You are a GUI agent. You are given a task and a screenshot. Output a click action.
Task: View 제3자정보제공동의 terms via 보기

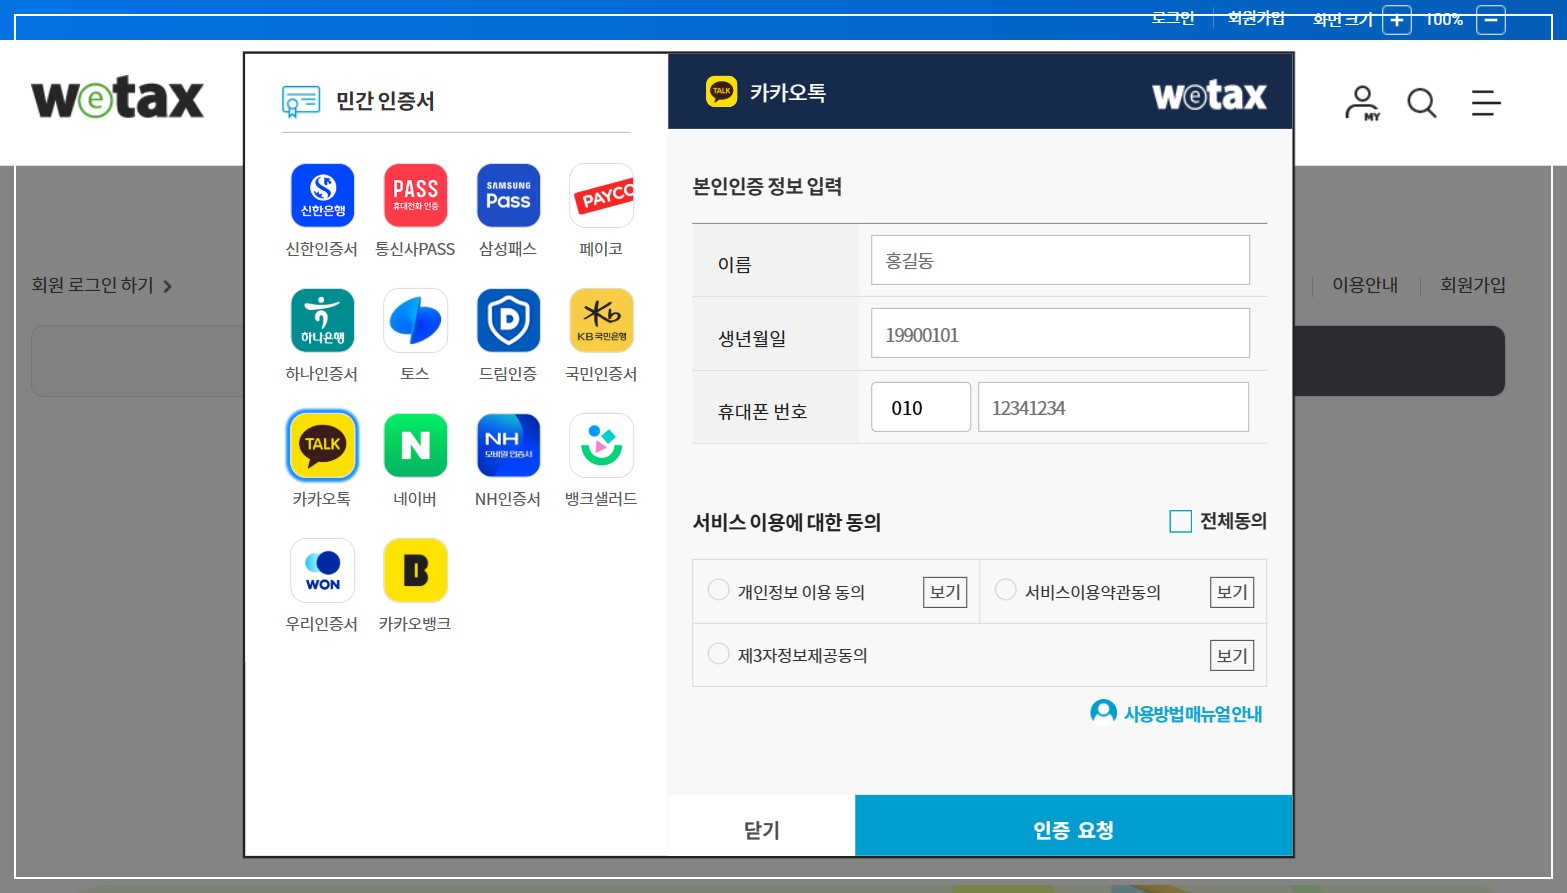[1232, 656]
